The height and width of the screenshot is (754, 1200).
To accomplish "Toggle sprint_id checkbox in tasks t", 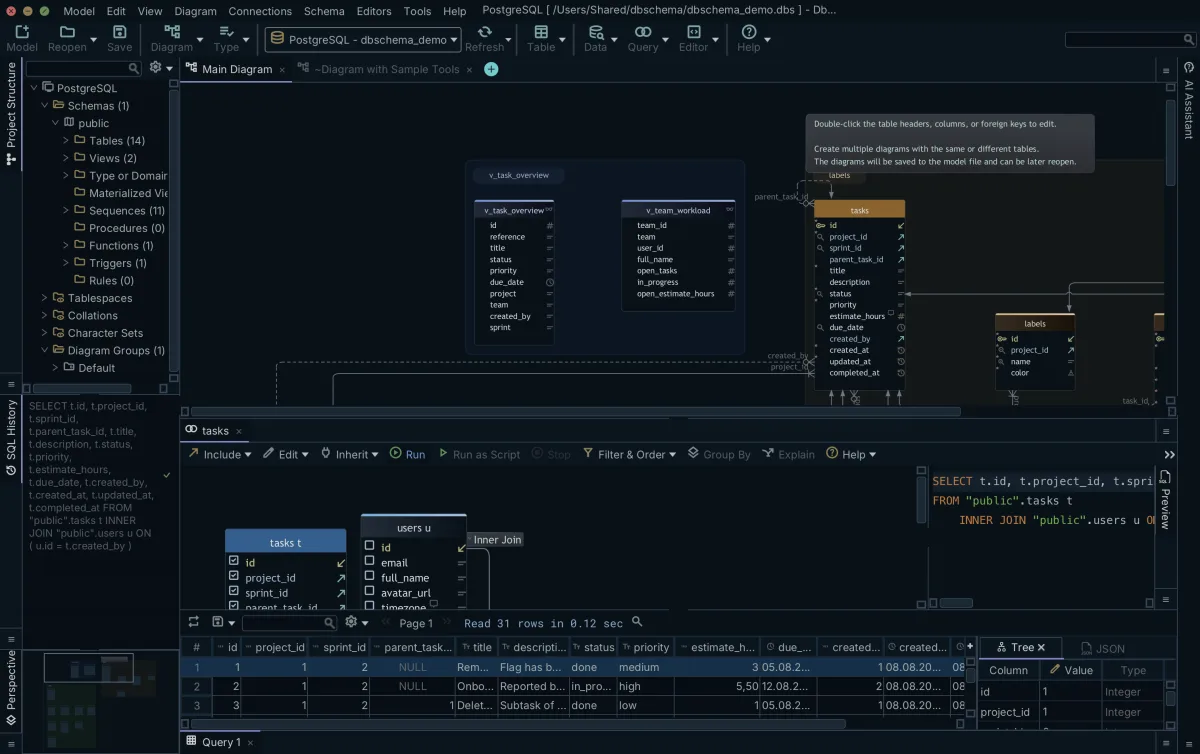I will tap(233, 592).
